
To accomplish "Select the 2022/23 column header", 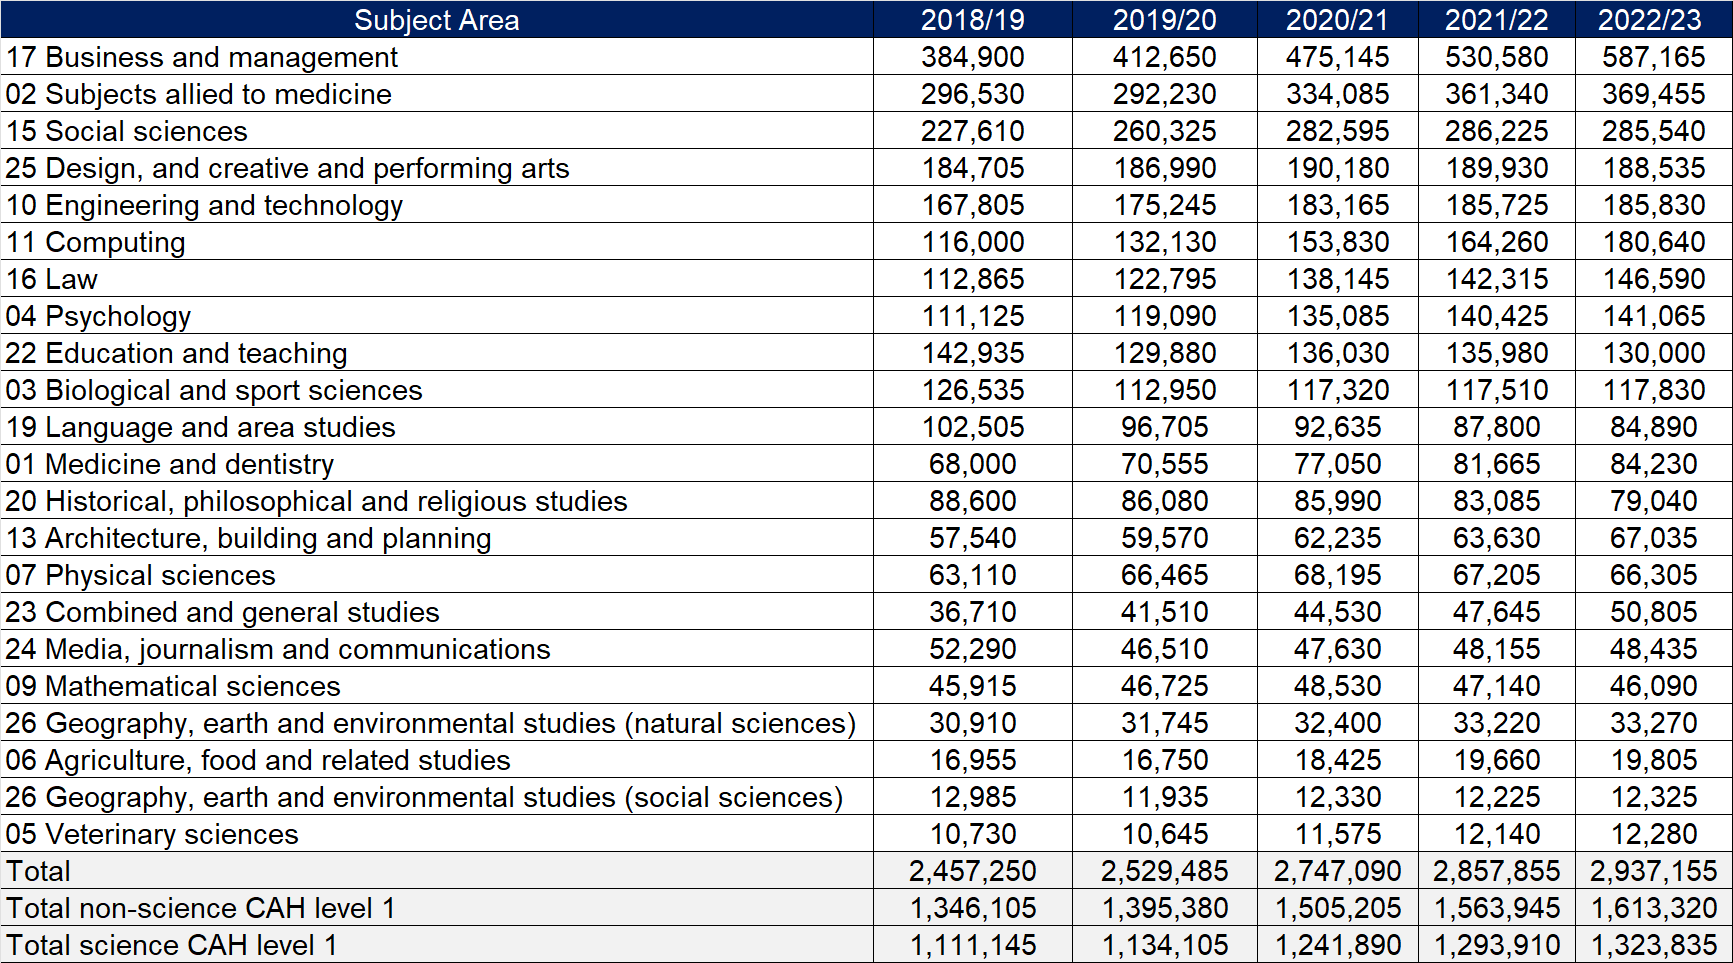I will [1654, 20].
